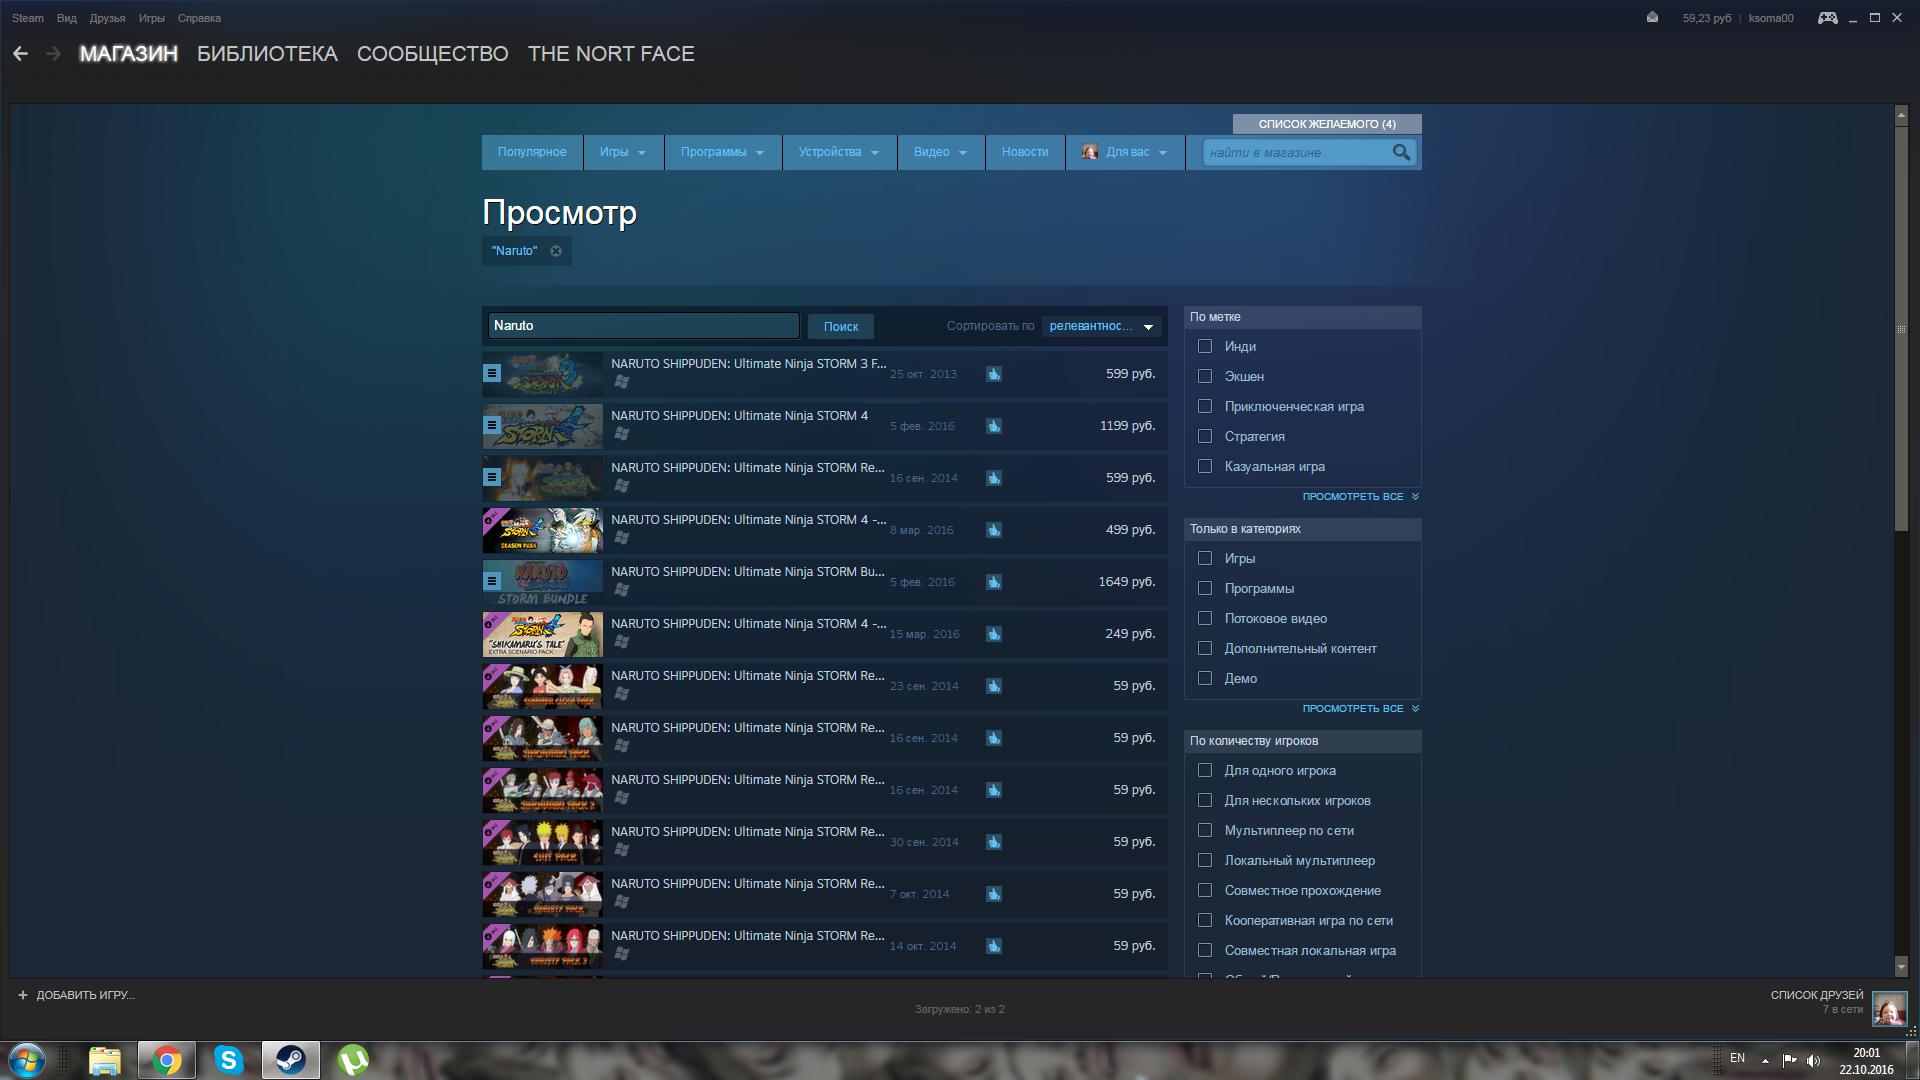Expand all categories ПРОСМОТРЕТЬ ВСЕ
The height and width of the screenshot is (1080, 1920).
click(1360, 709)
